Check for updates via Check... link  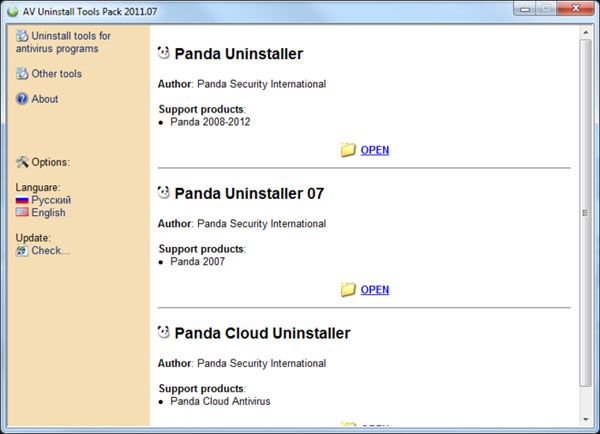coord(50,250)
